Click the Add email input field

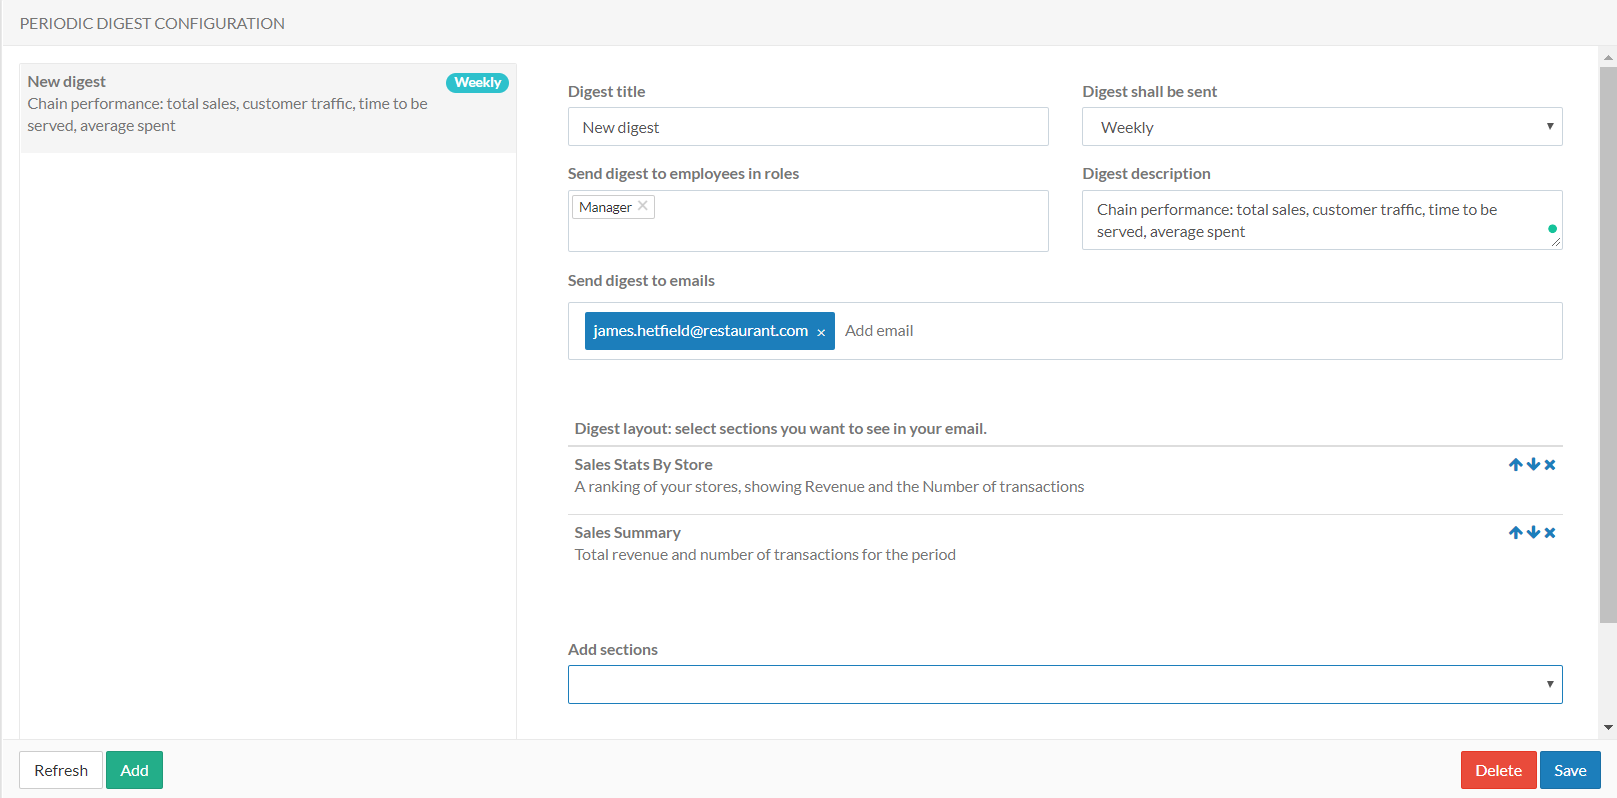pyautogui.click(x=1000, y=331)
